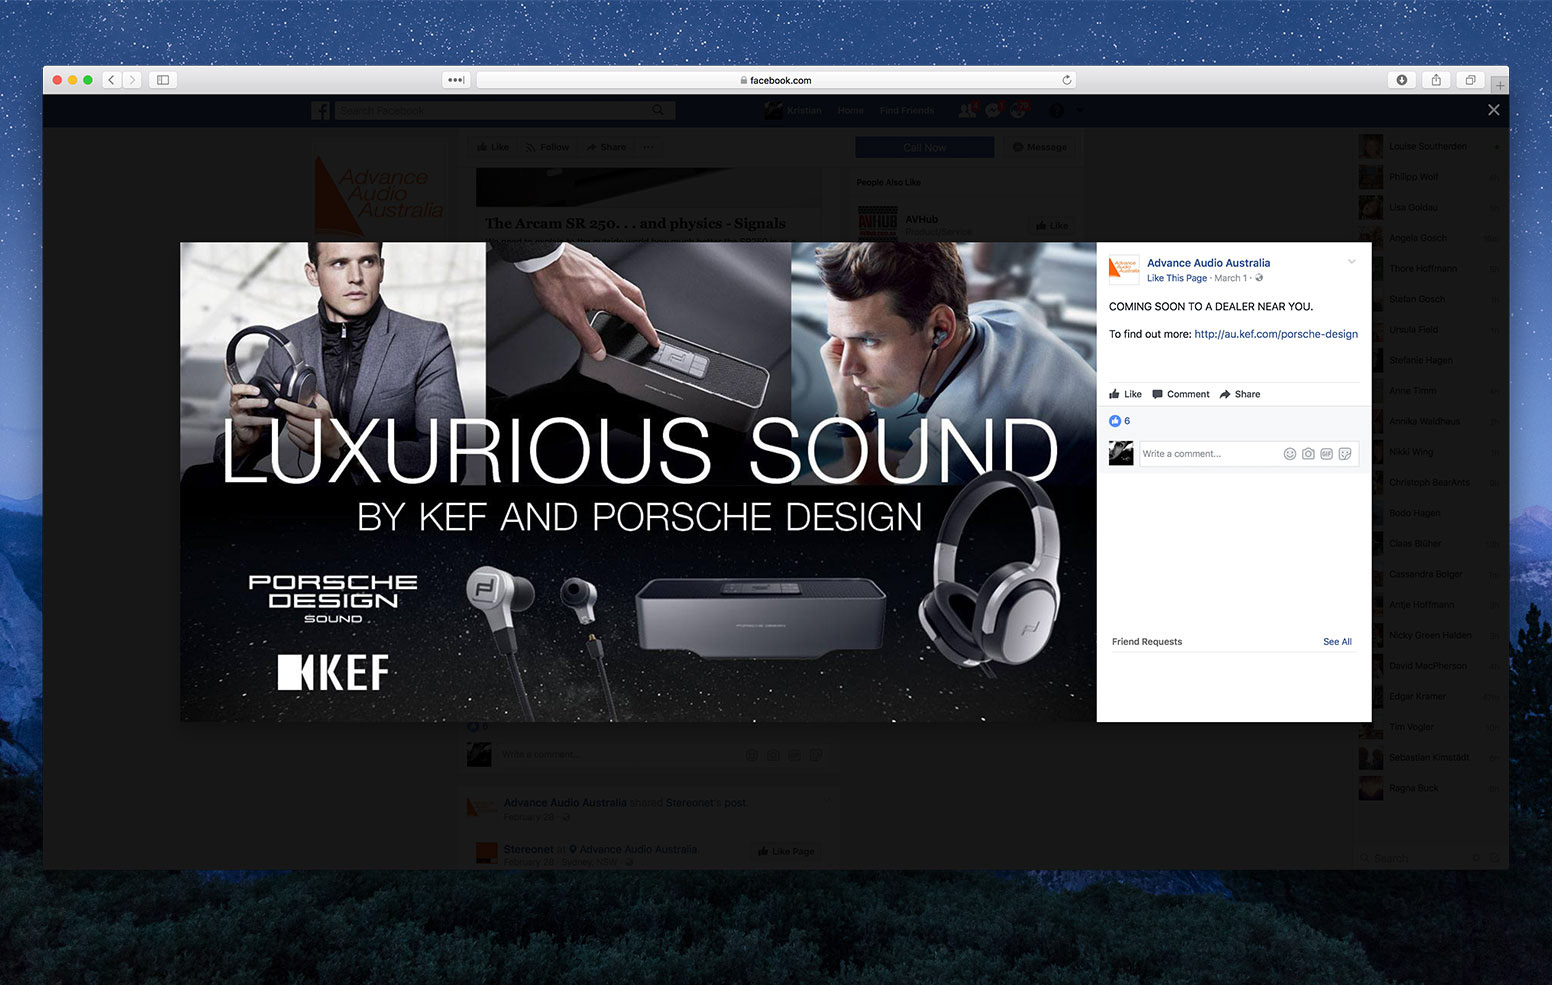Click See All next to Friend Requests
The image size is (1552, 985).
coord(1337,642)
